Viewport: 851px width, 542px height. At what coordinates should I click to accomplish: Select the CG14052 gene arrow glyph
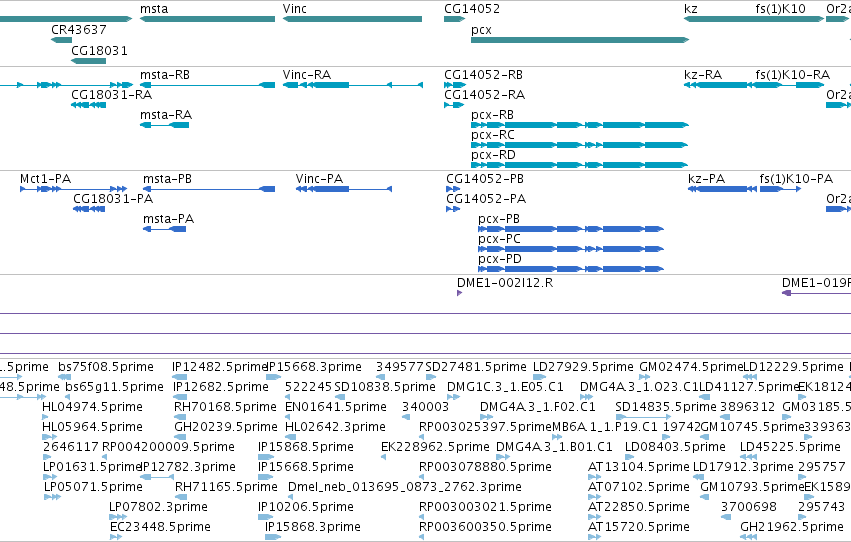[454, 19]
